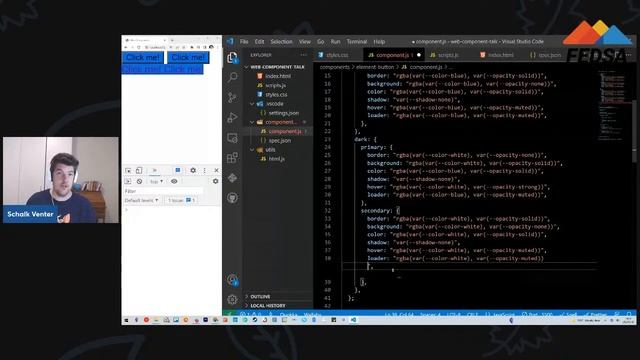The width and height of the screenshot is (640, 360).
Task: Open the Extensions view
Action: point(233,158)
